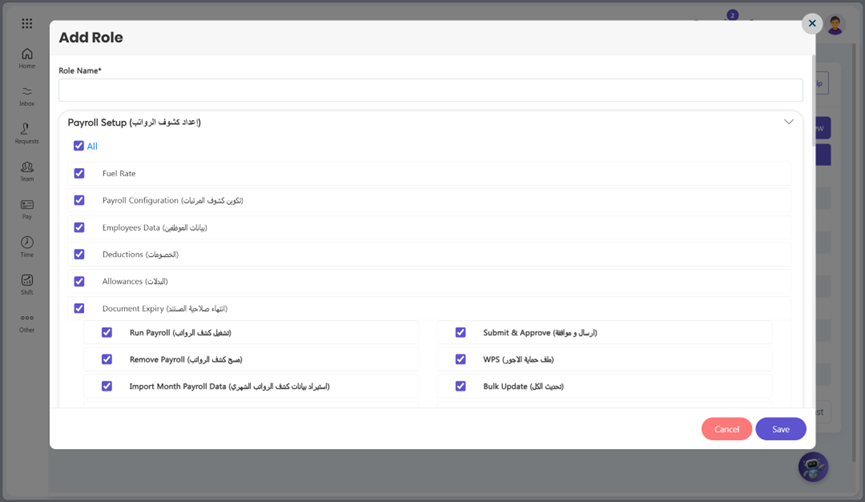Click the Cancel button
865x502 pixels.
click(727, 429)
